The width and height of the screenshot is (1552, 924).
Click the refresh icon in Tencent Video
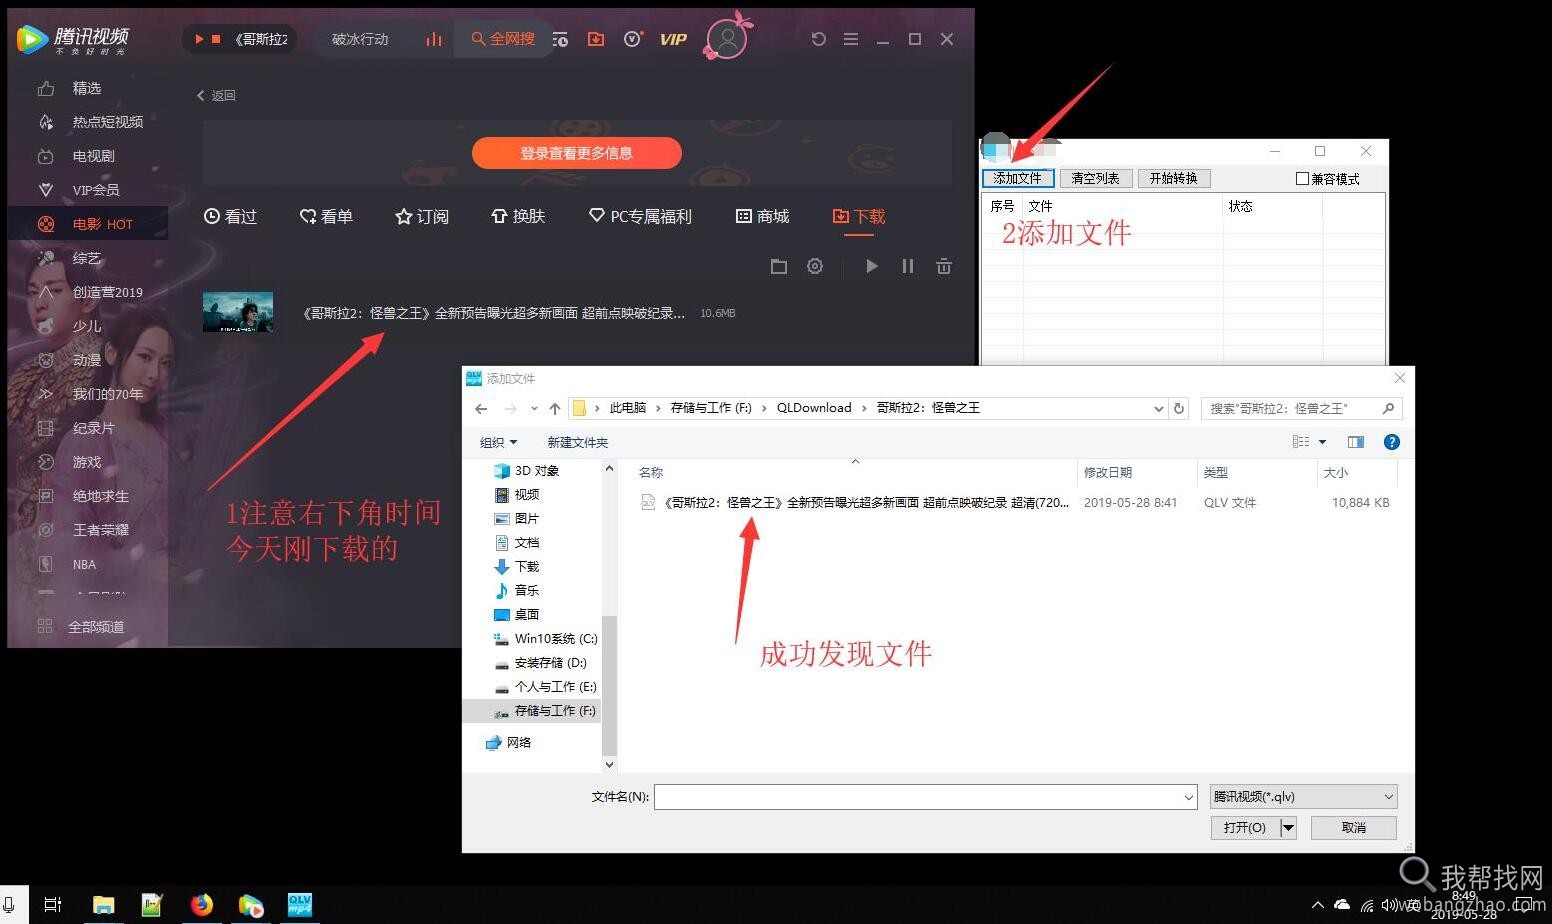pyautogui.click(x=818, y=39)
